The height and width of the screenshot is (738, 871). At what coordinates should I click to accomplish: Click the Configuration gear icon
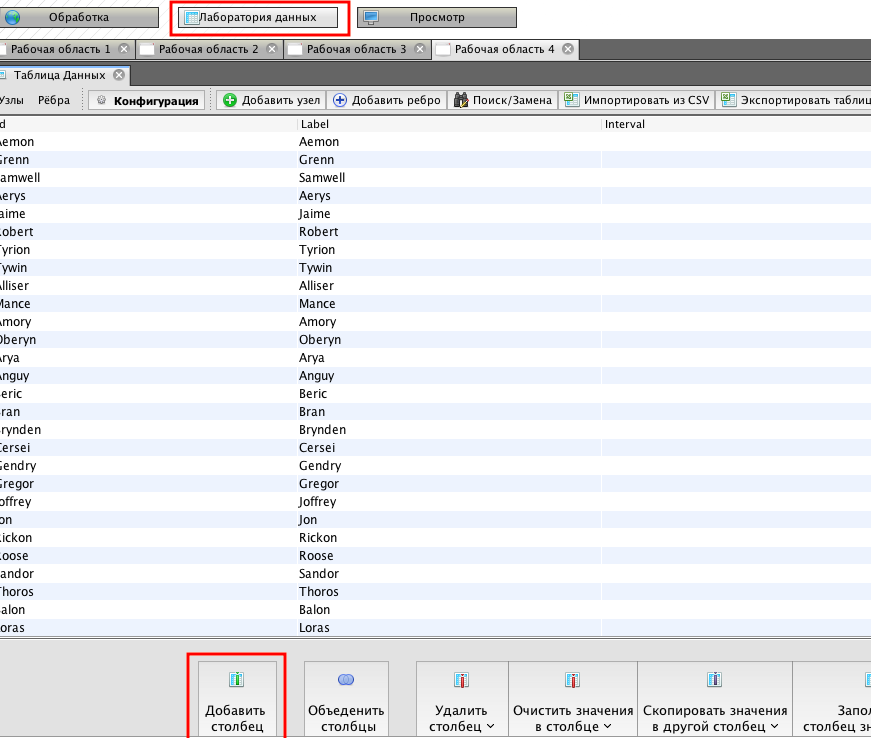point(101,100)
